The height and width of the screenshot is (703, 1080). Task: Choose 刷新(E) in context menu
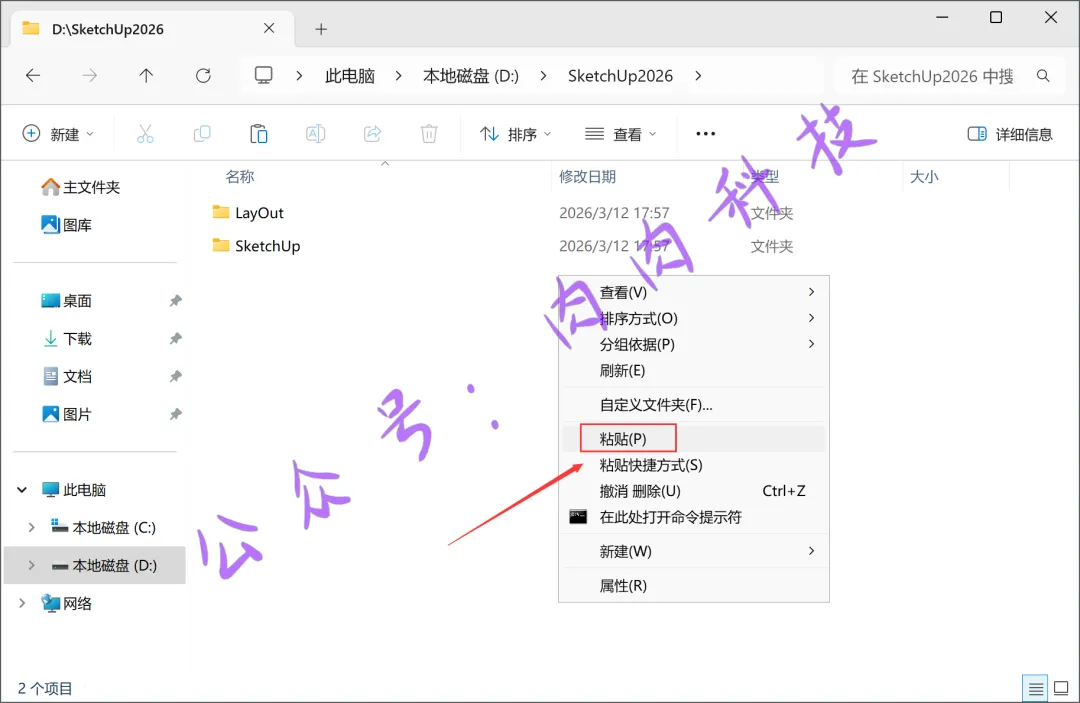click(x=694, y=370)
